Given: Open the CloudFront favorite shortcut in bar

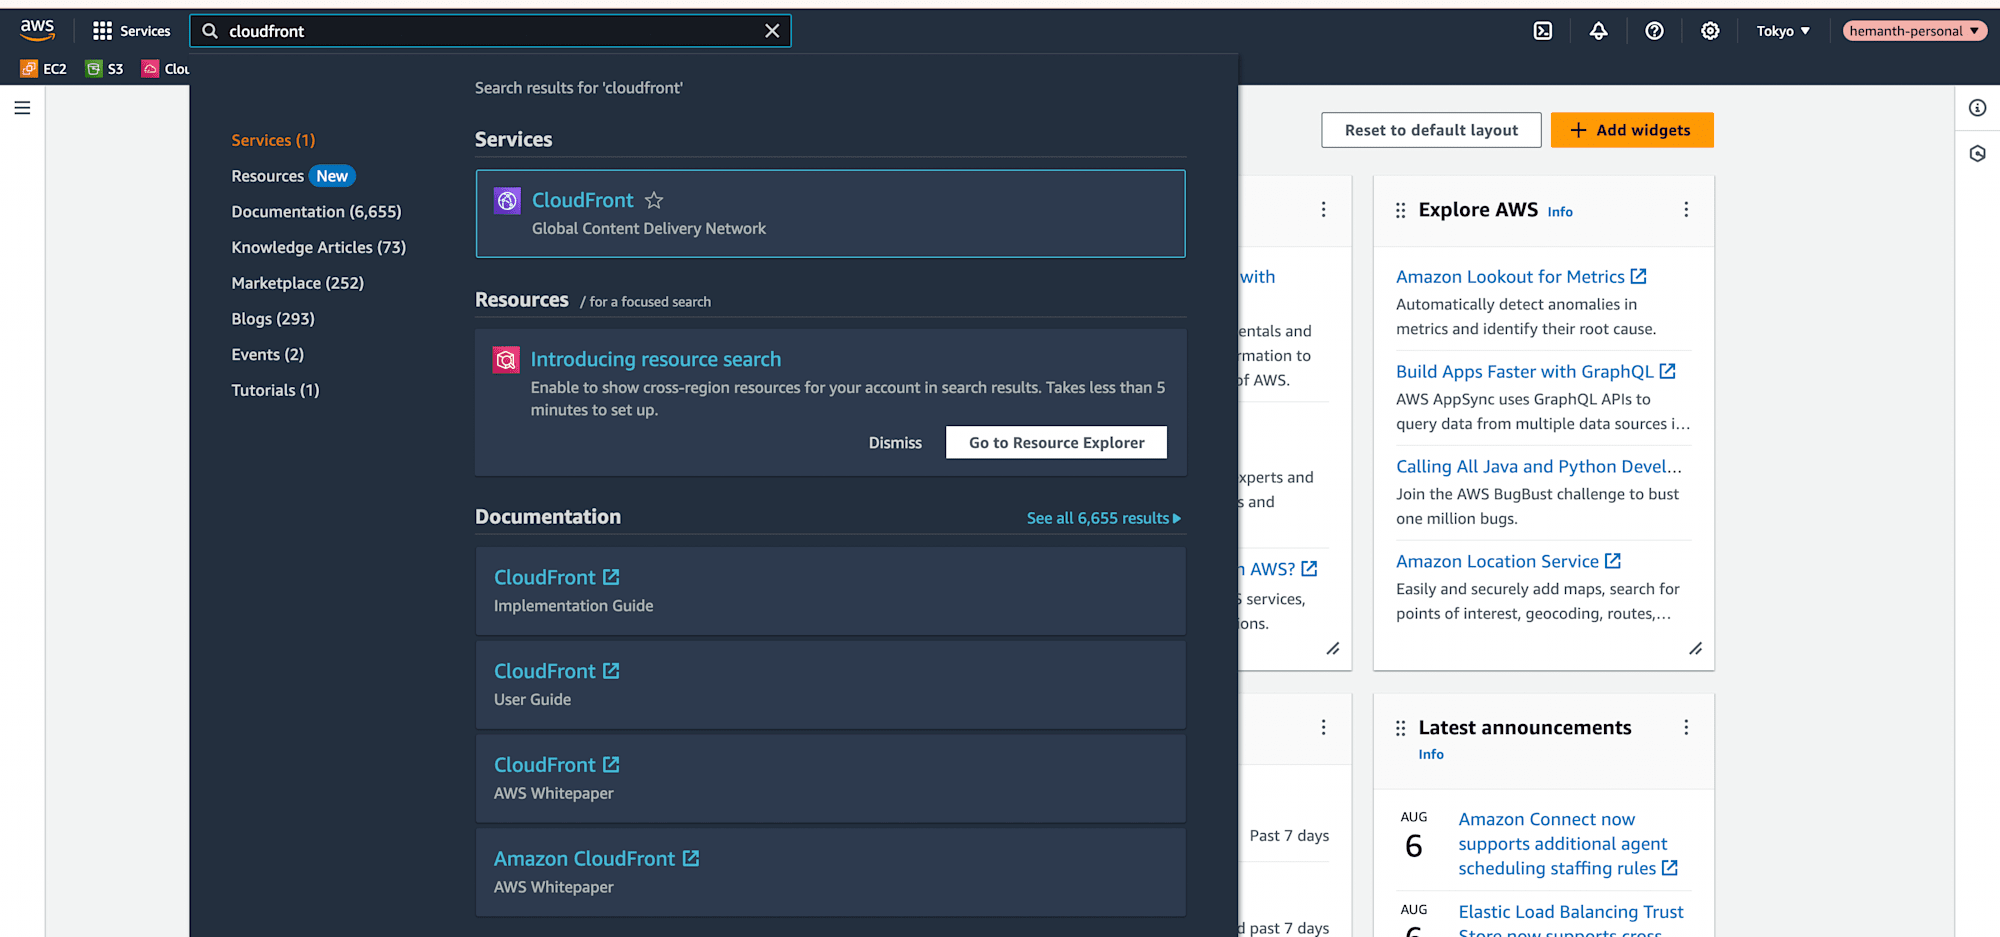Looking at the screenshot, I should (x=165, y=68).
